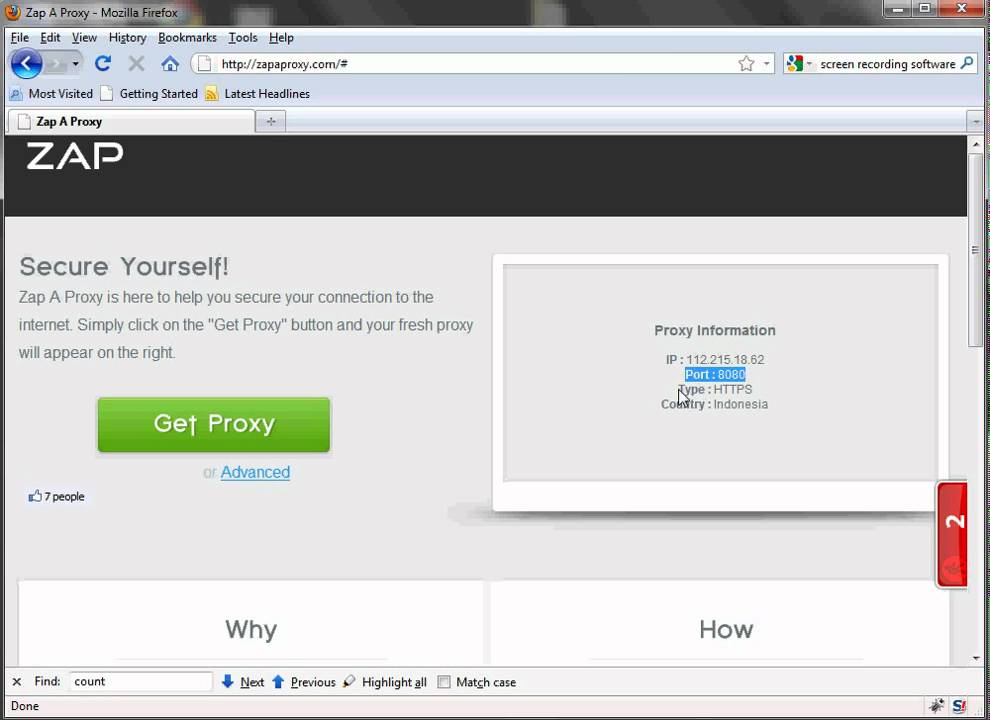Enable the Match case checkbox
This screenshot has height=720, width=990.
pyautogui.click(x=444, y=682)
